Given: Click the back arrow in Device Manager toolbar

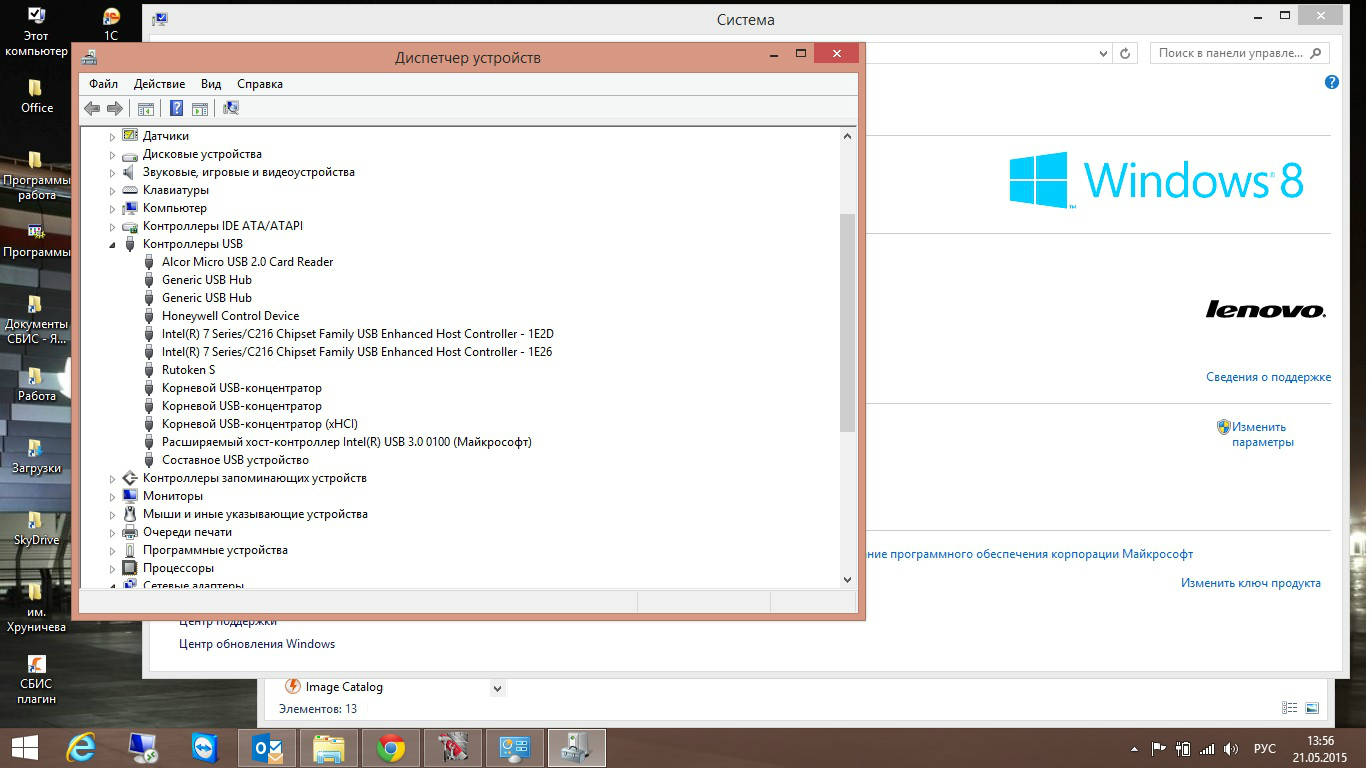Looking at the screenshot, I should click(x=92, y=109).
